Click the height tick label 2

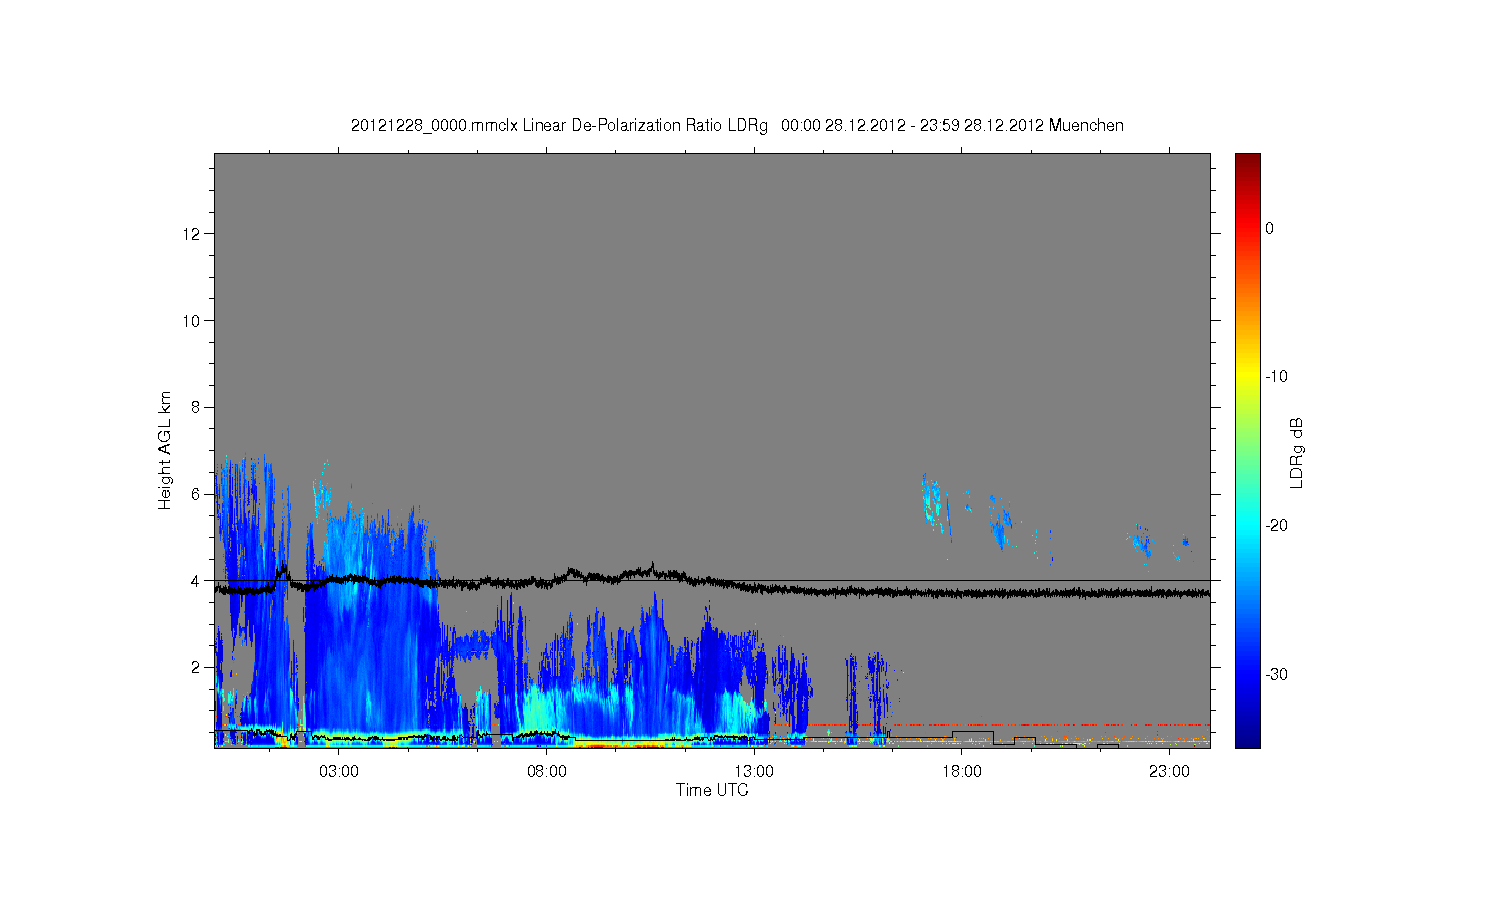[x=196, y=667]
